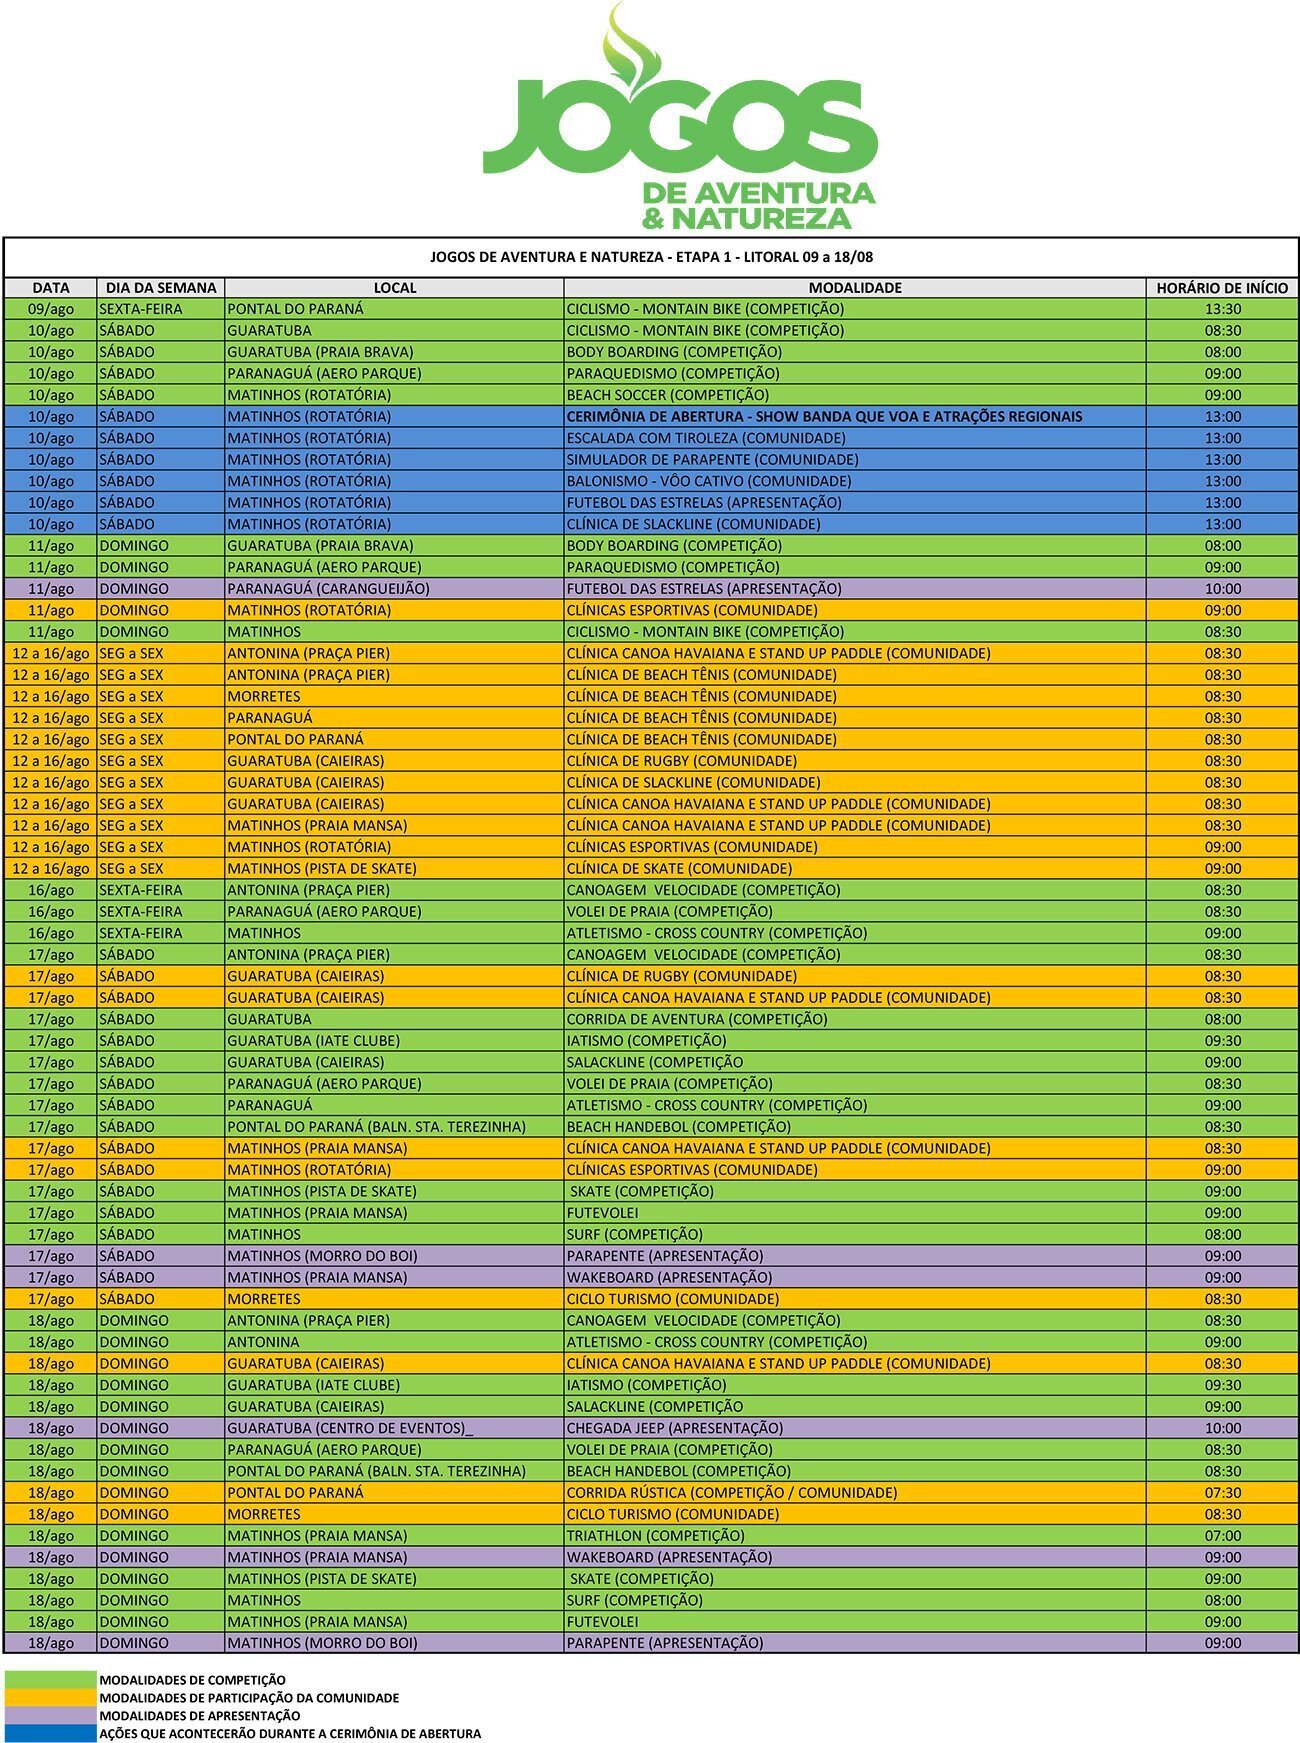
Task: Click the Jogos de Aventura & Natureza logo
Action: tap(680, 117)
